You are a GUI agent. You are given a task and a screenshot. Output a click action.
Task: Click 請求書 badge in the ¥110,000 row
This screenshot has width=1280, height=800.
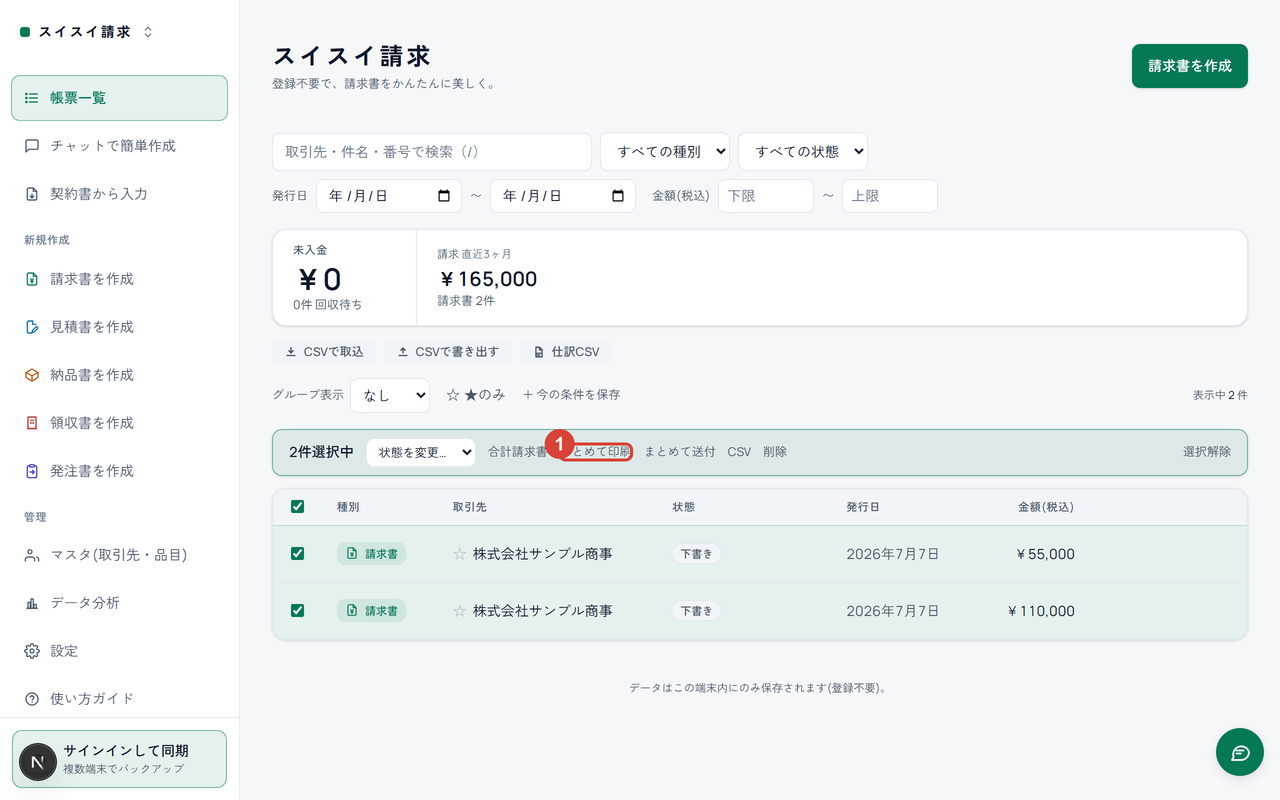372,610
